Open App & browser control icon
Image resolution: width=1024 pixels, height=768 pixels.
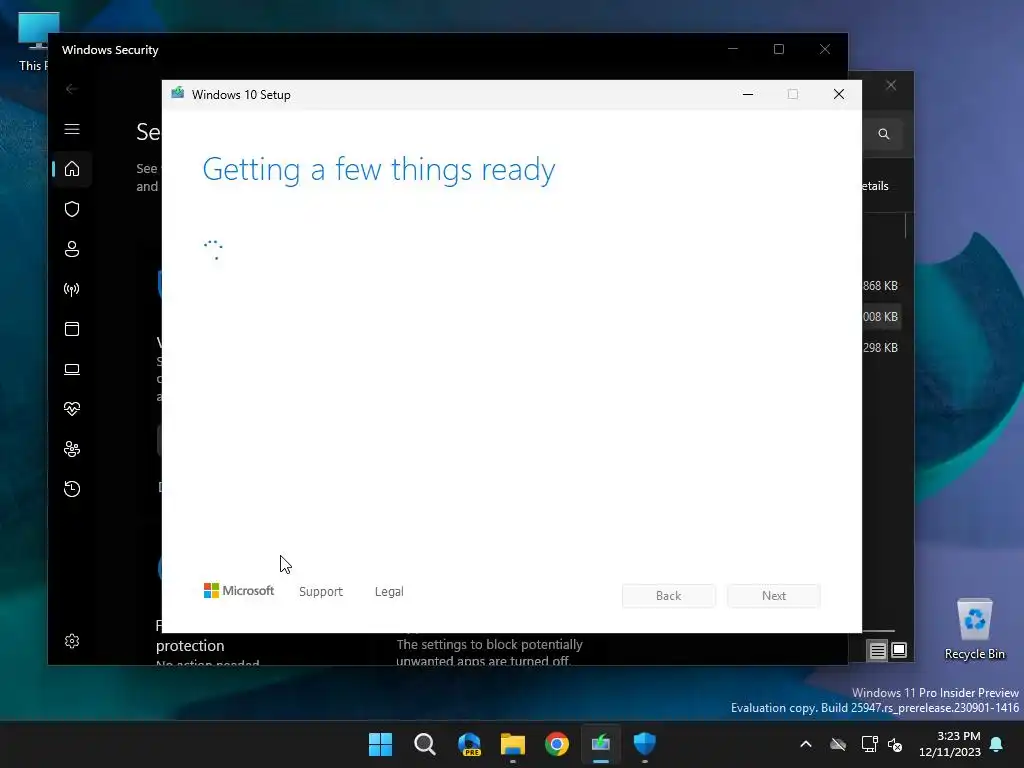72,328
